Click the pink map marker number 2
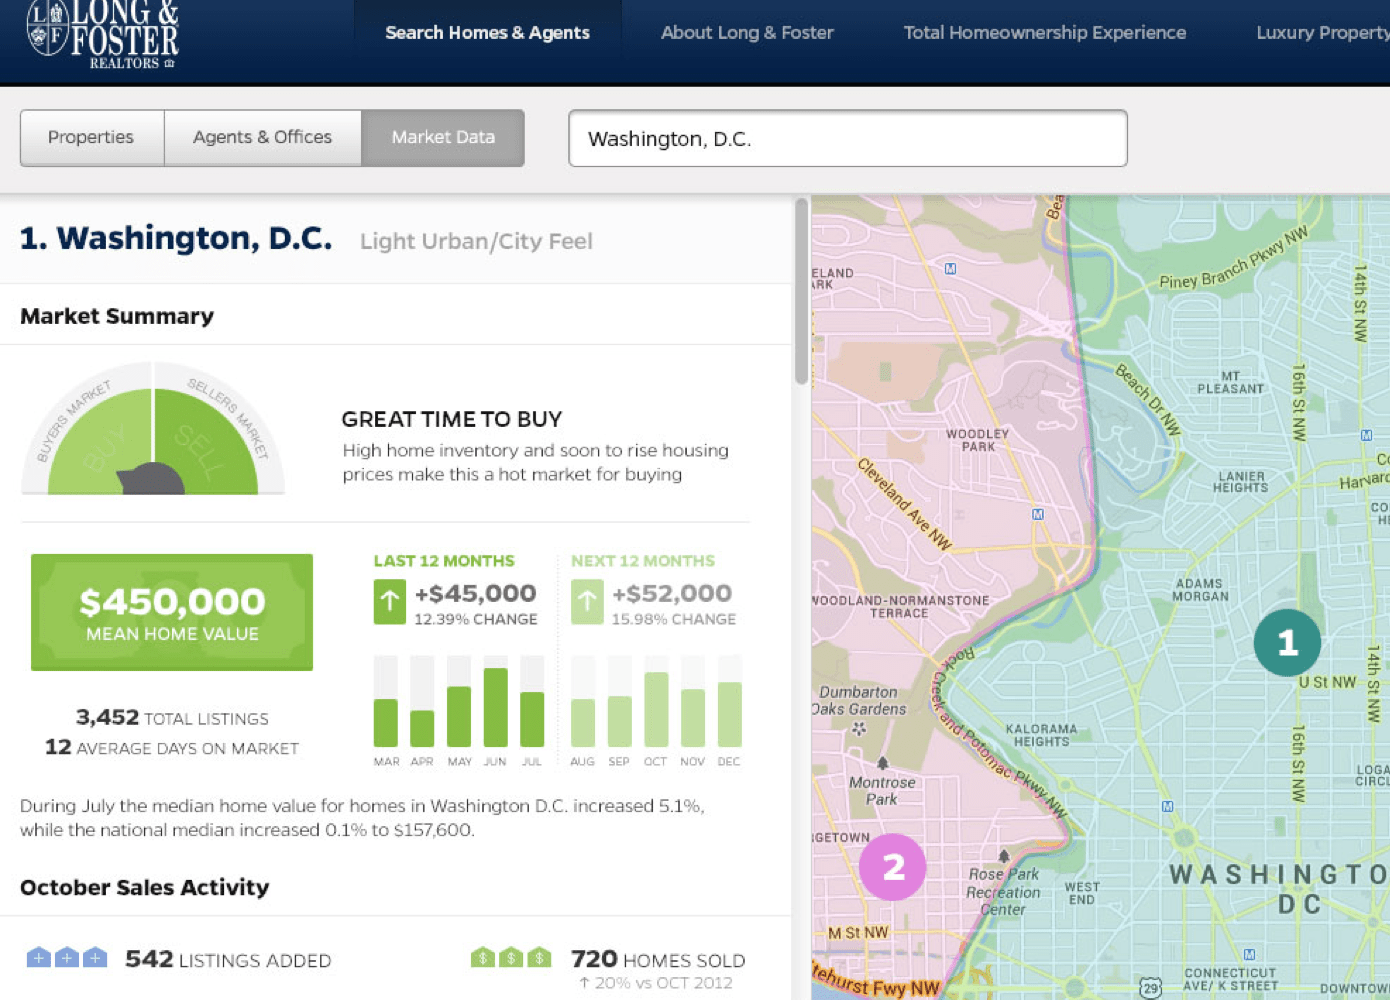The width and height of the screenshot is (1390, 1000). click(892, 867)
